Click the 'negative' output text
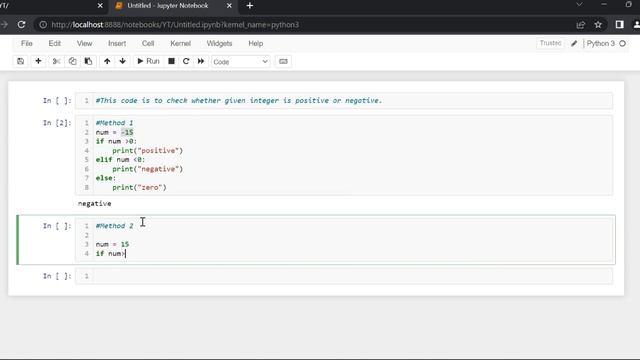640x360 pixels. point(95,203)
